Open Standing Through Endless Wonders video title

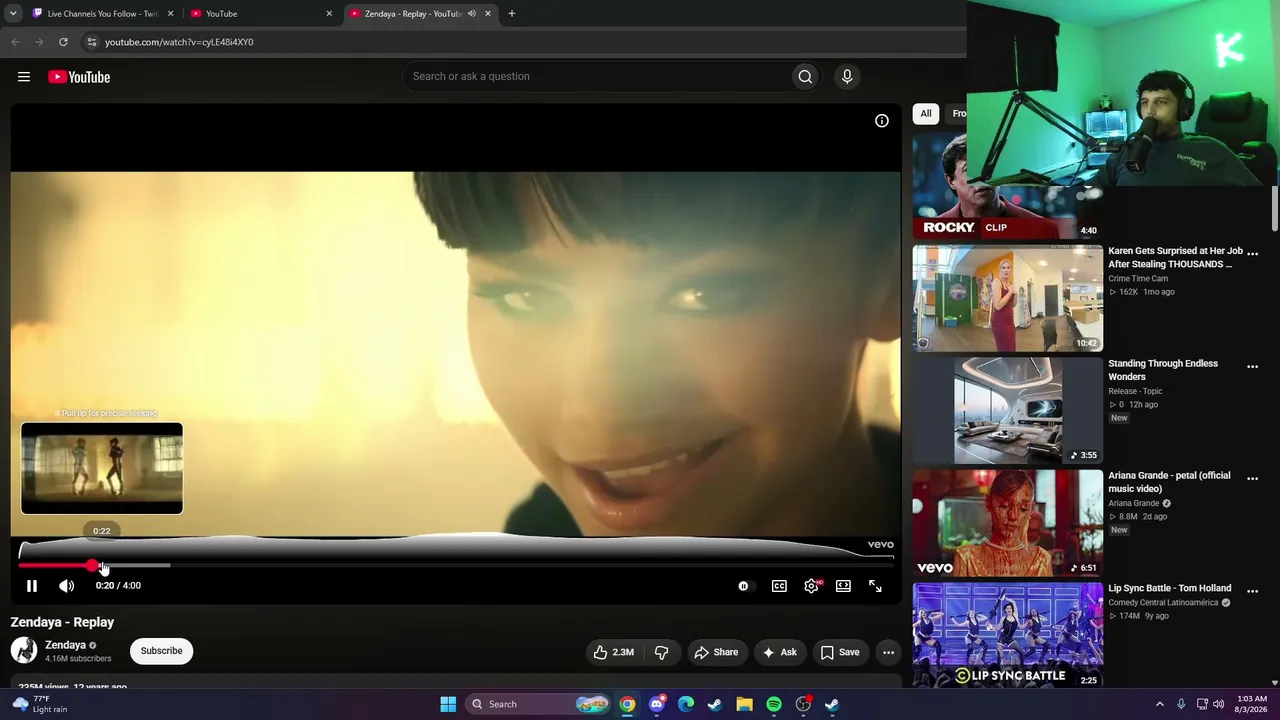(x=1163, y=370)
